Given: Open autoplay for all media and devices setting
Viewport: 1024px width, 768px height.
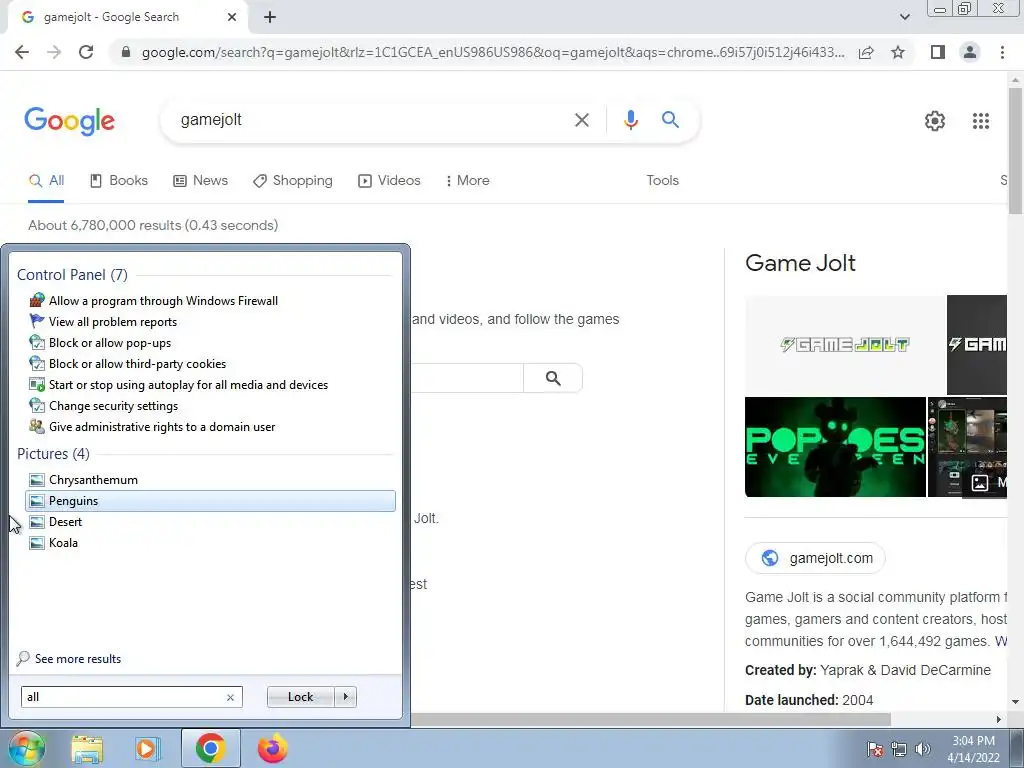Looking at the screenshot, I should (x=188, y=385).
